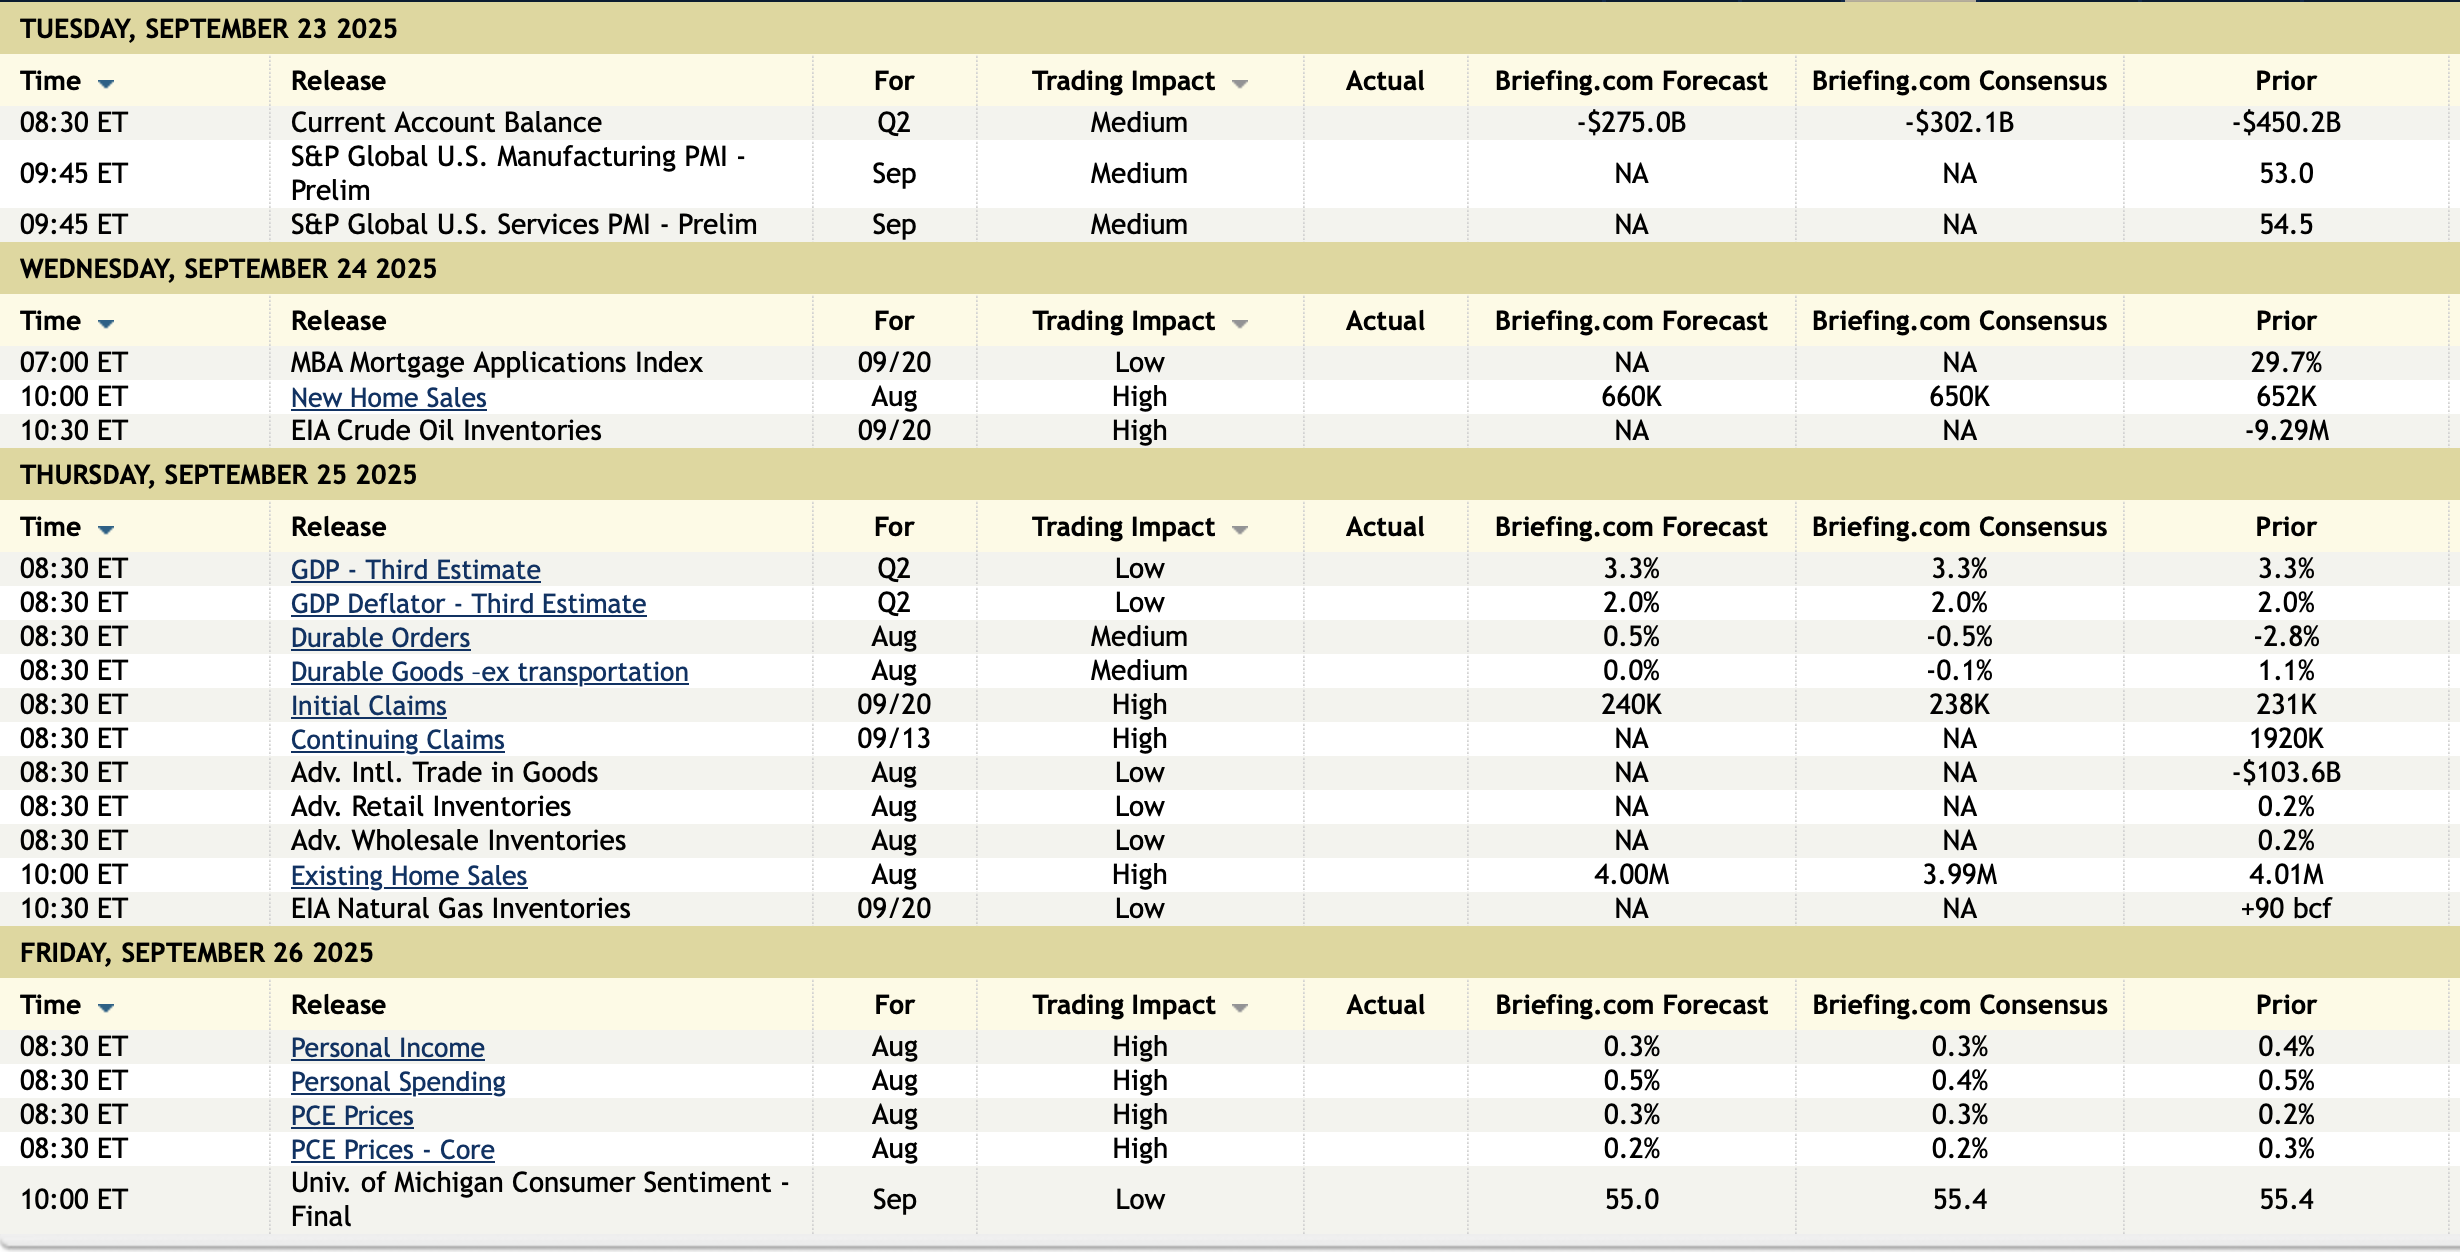Sort Friday's Trading Impact column arrow
Viewport: 2460px width, 1256px height.
tap(1240, 1008)
